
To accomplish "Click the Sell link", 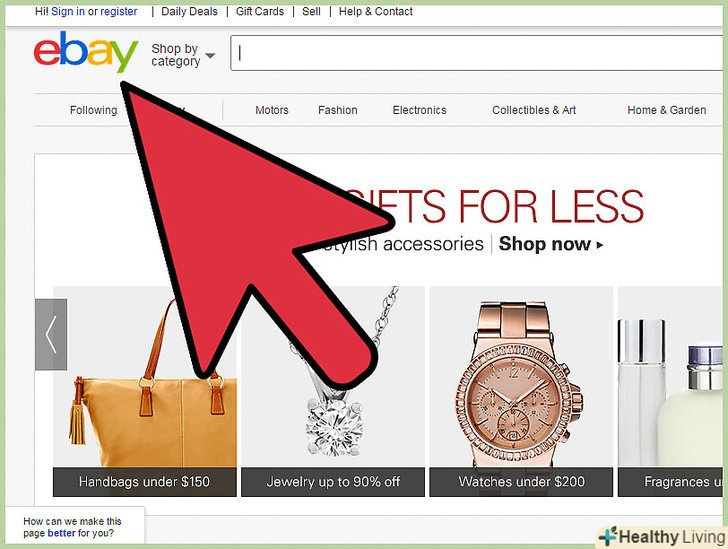I will [312, 12].
